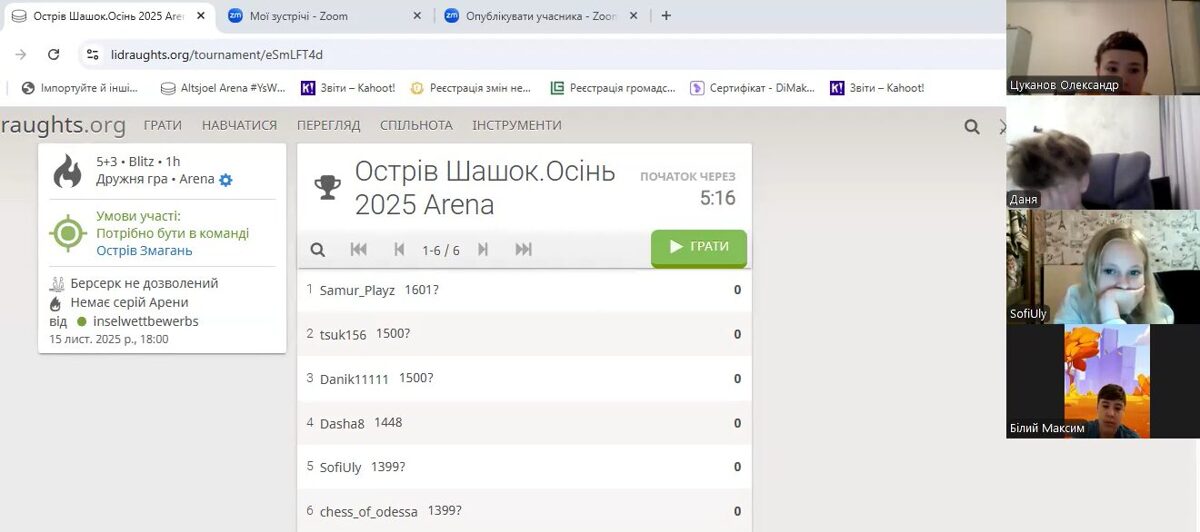The image size is (1200, 532).
Task: Open the СПІЛЬНОТА menu
Action: pos(416,125)
